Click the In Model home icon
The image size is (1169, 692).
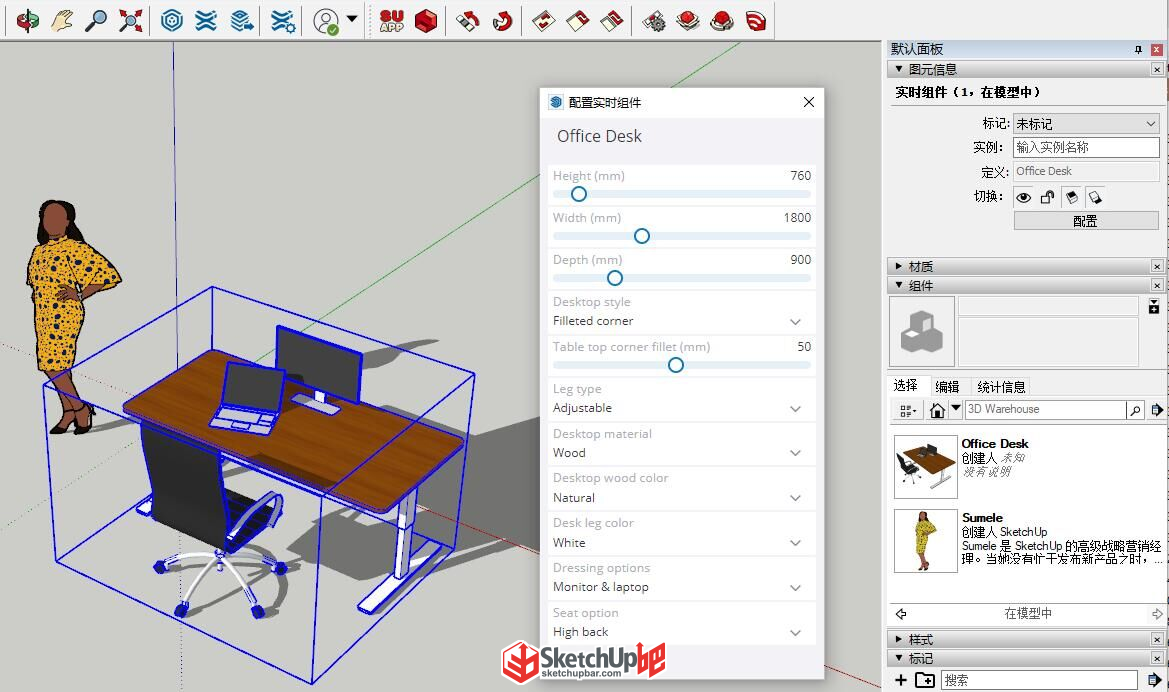(937, 410)
